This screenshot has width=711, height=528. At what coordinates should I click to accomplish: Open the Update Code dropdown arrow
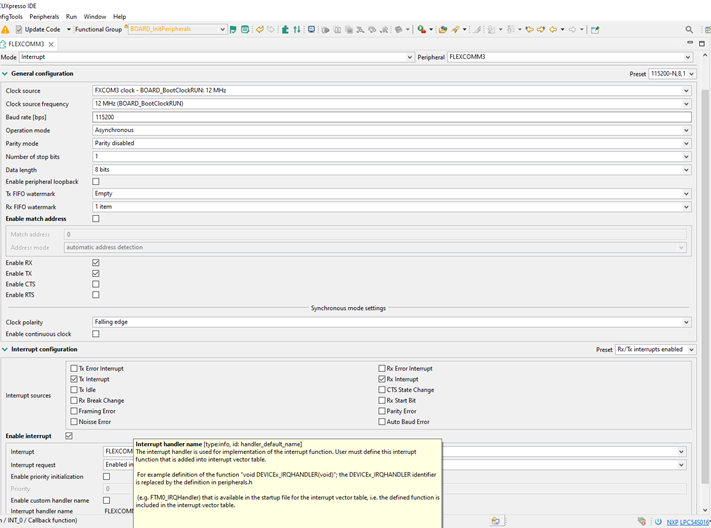[68, 29]
